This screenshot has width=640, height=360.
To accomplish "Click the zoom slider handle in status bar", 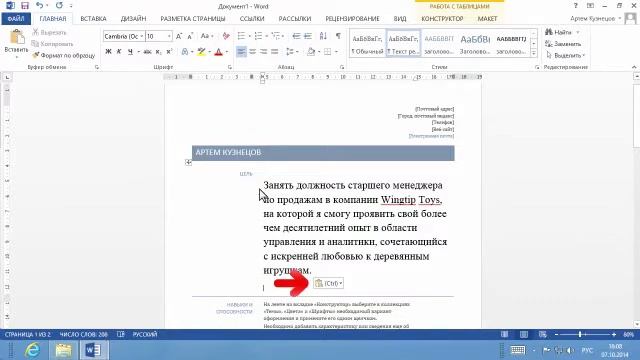I will [580, 335].
